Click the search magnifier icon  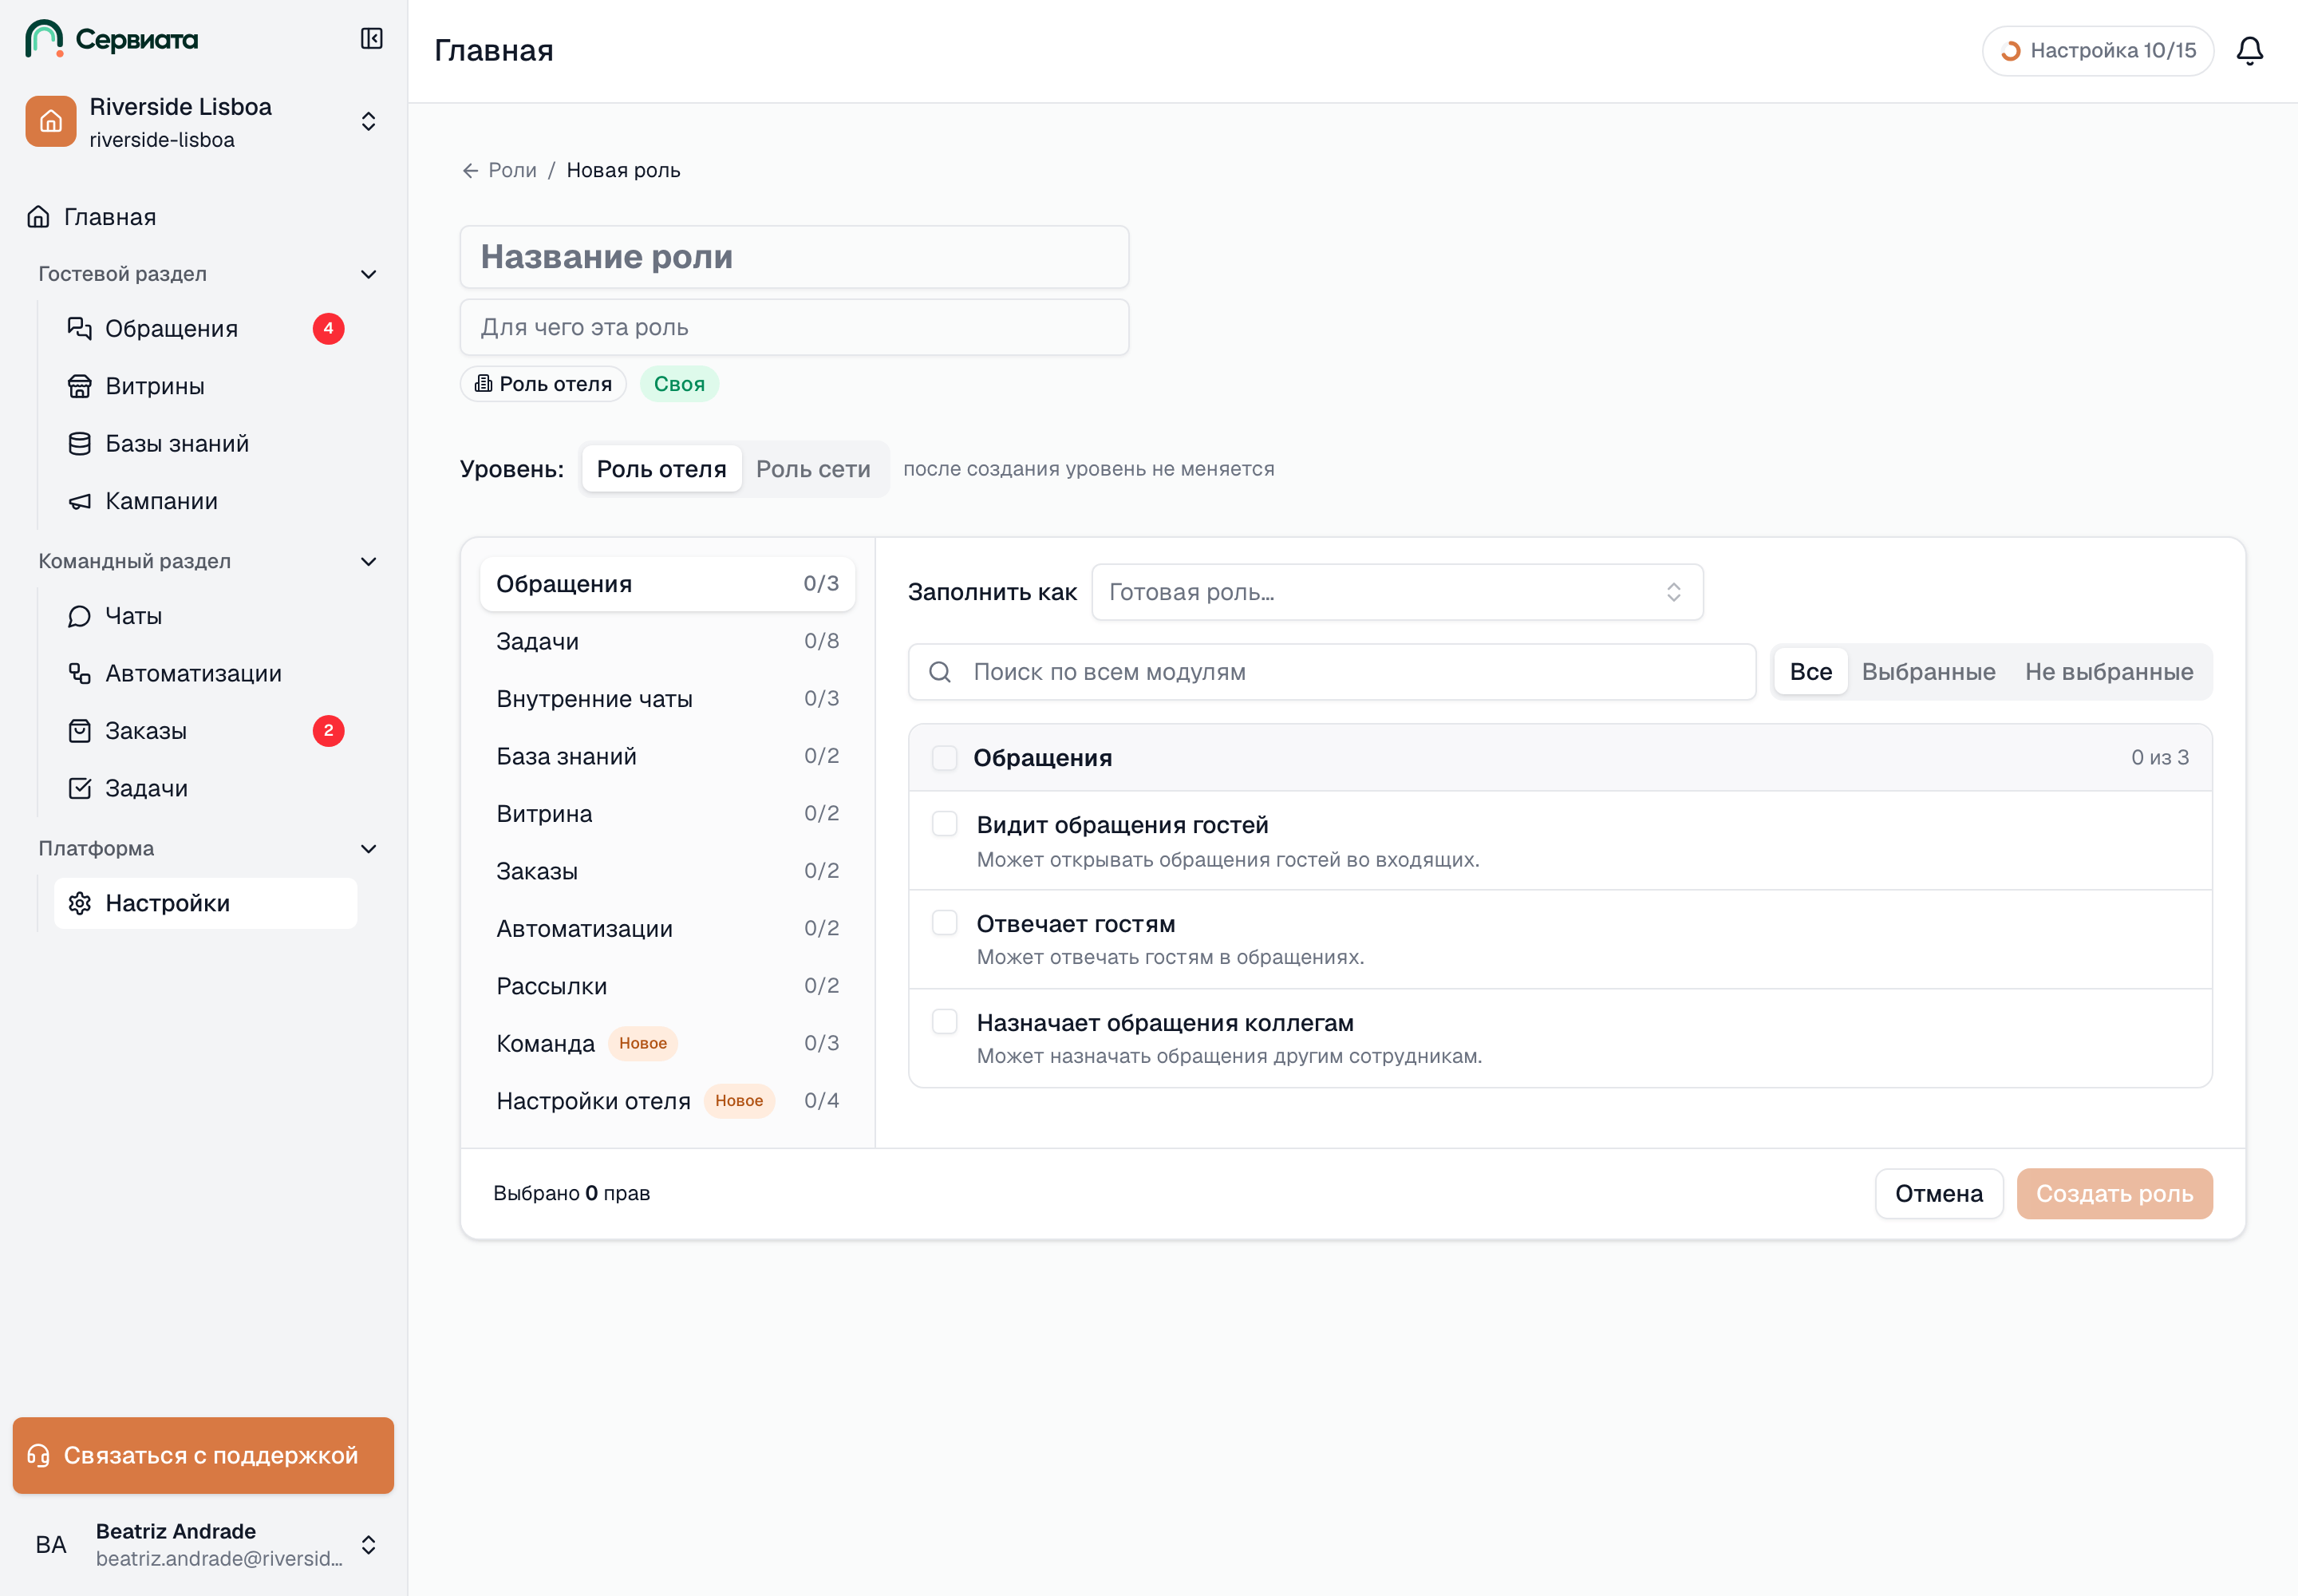pos(940,672)
